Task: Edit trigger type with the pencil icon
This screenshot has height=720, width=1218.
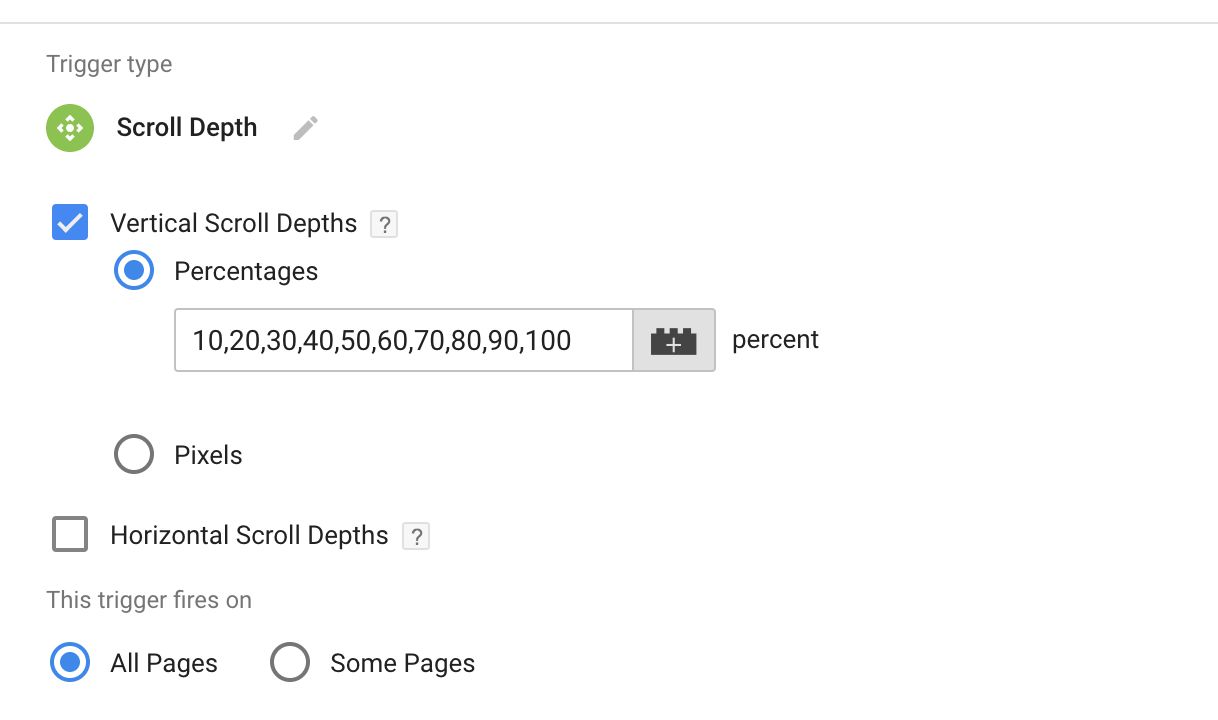Action: (306, 128)
